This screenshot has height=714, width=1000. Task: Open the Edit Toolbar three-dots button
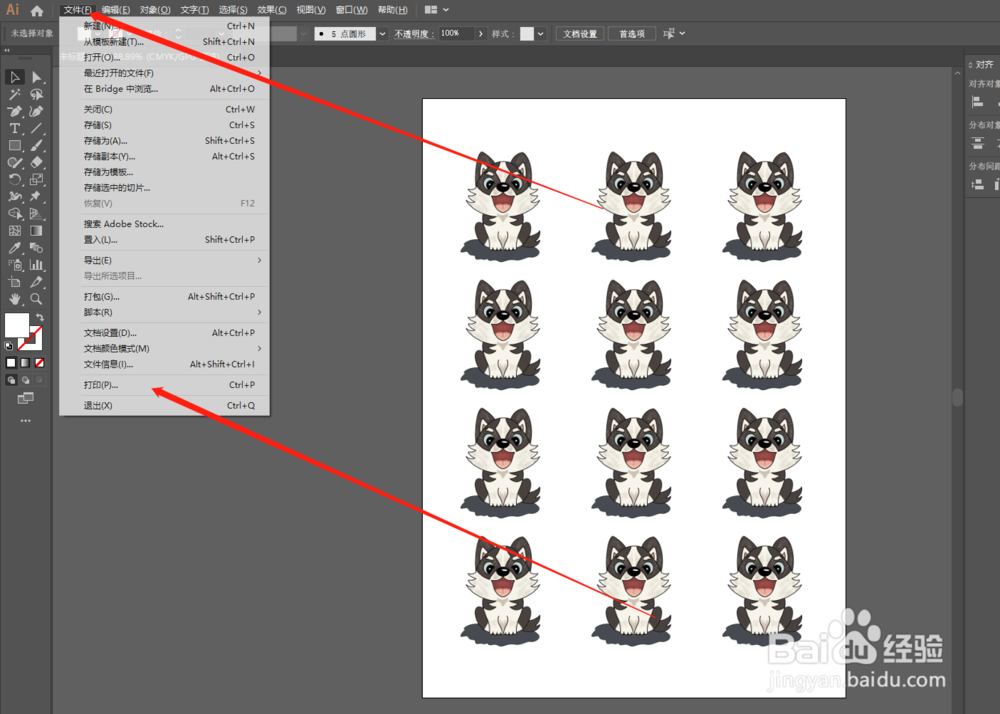26,421
